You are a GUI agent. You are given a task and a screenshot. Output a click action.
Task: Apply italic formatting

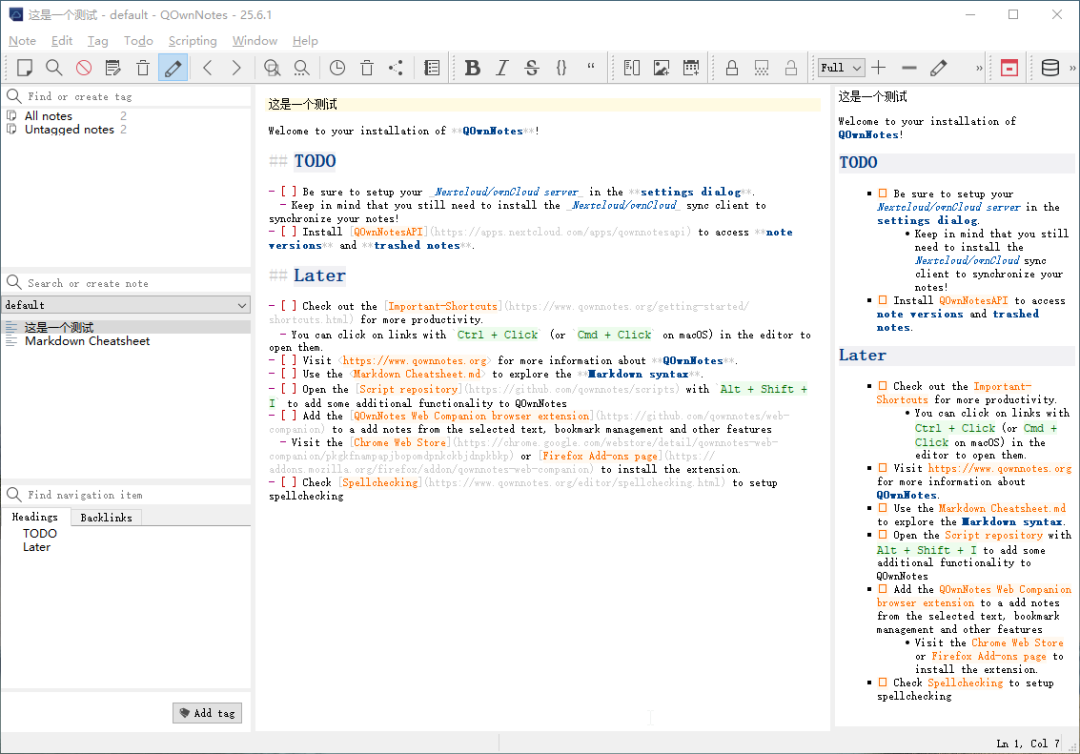pos(502,67)
